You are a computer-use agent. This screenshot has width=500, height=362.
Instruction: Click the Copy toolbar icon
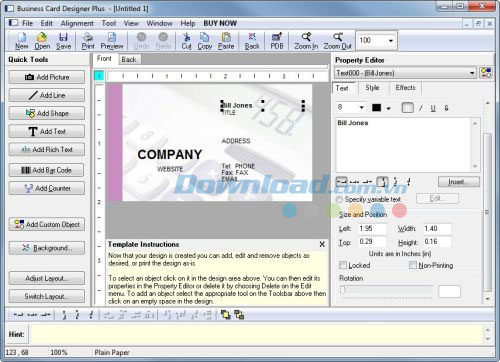pyautogui.click(x=204, y=41)
